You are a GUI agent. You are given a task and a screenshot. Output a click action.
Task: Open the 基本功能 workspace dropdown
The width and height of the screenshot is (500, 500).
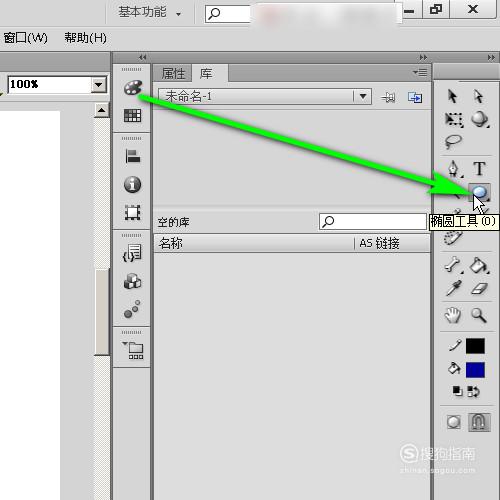[149, 12]
